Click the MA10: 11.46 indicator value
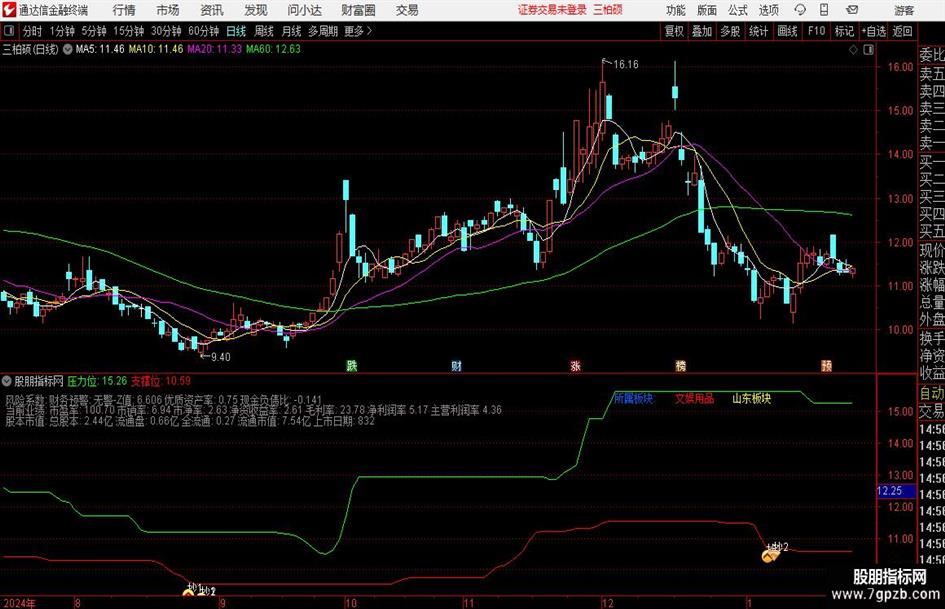Viewport: 945px width, 609px height. (156, 49)
